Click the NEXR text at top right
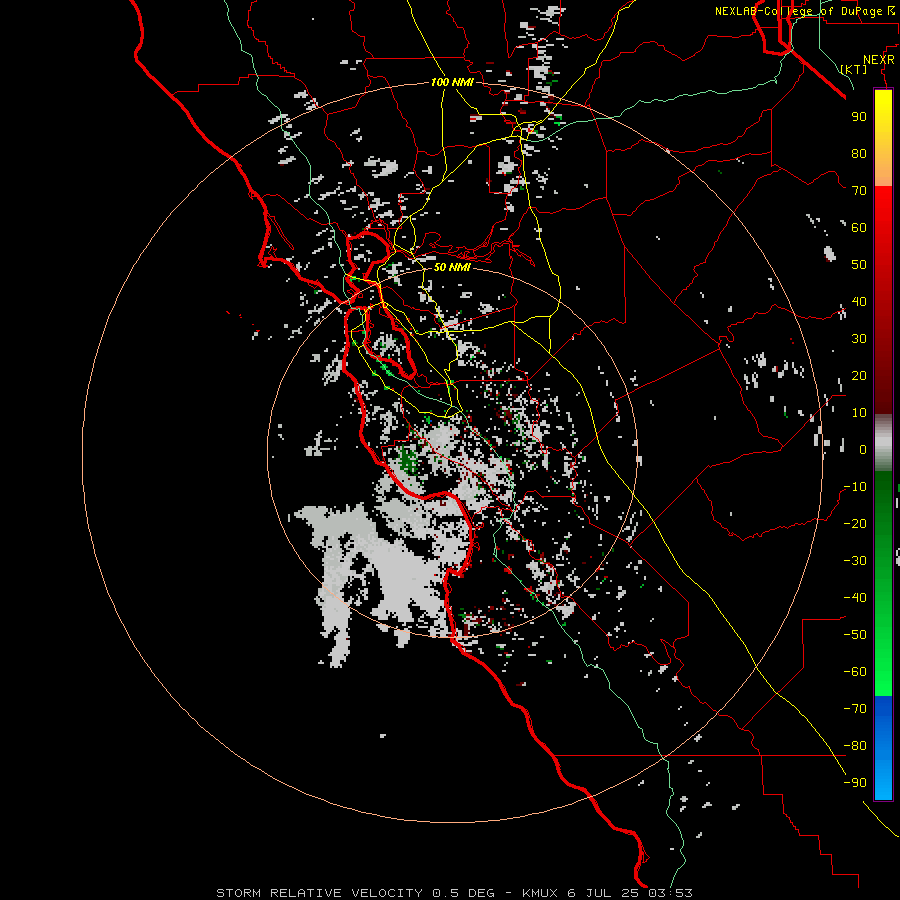 tap(879, 60)
